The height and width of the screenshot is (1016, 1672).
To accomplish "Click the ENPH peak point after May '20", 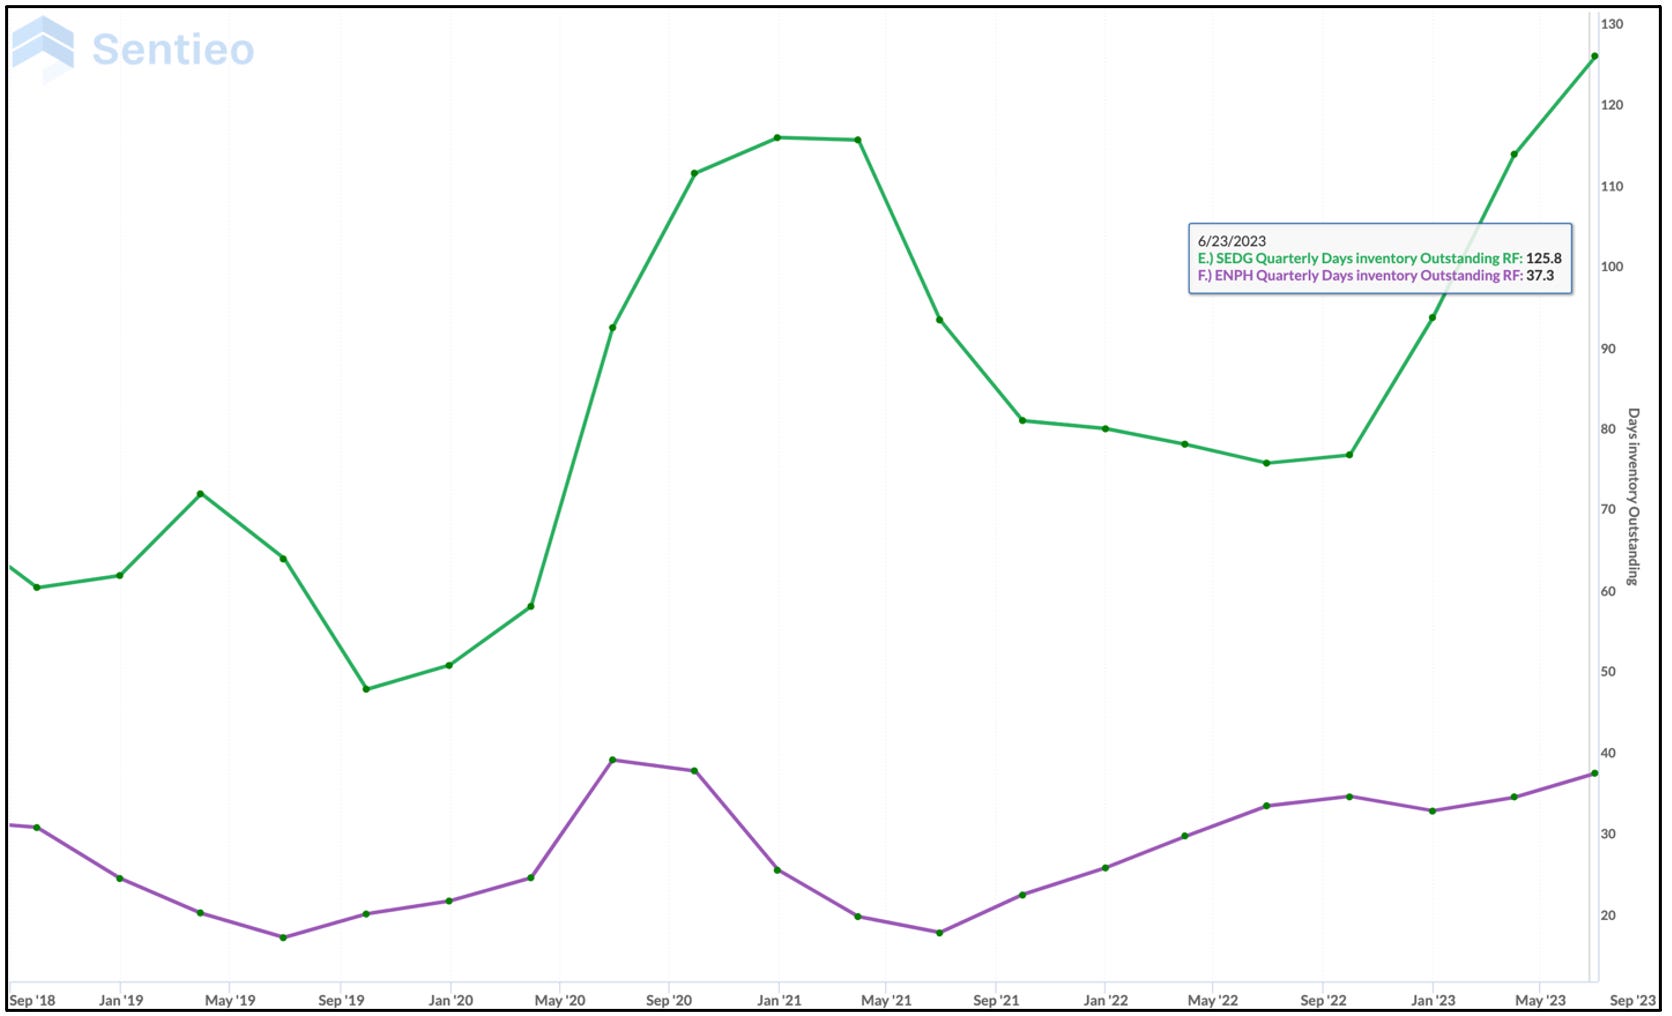I will tap(612, 760).
